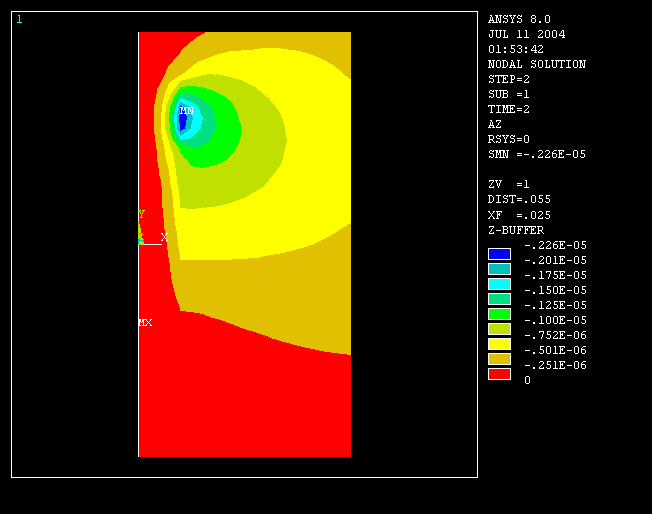Click the 'TIME=2' text

pos(509,109)
